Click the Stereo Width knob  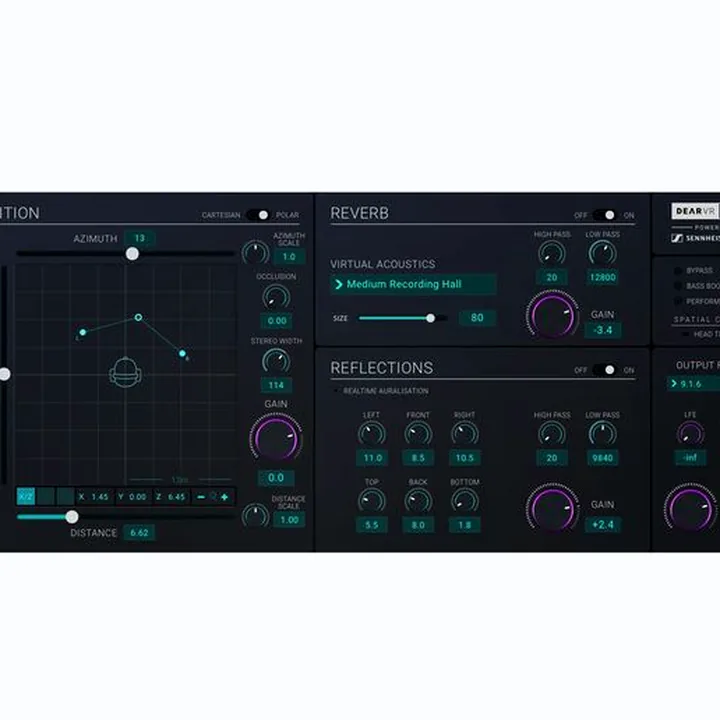tap(276, 361)
